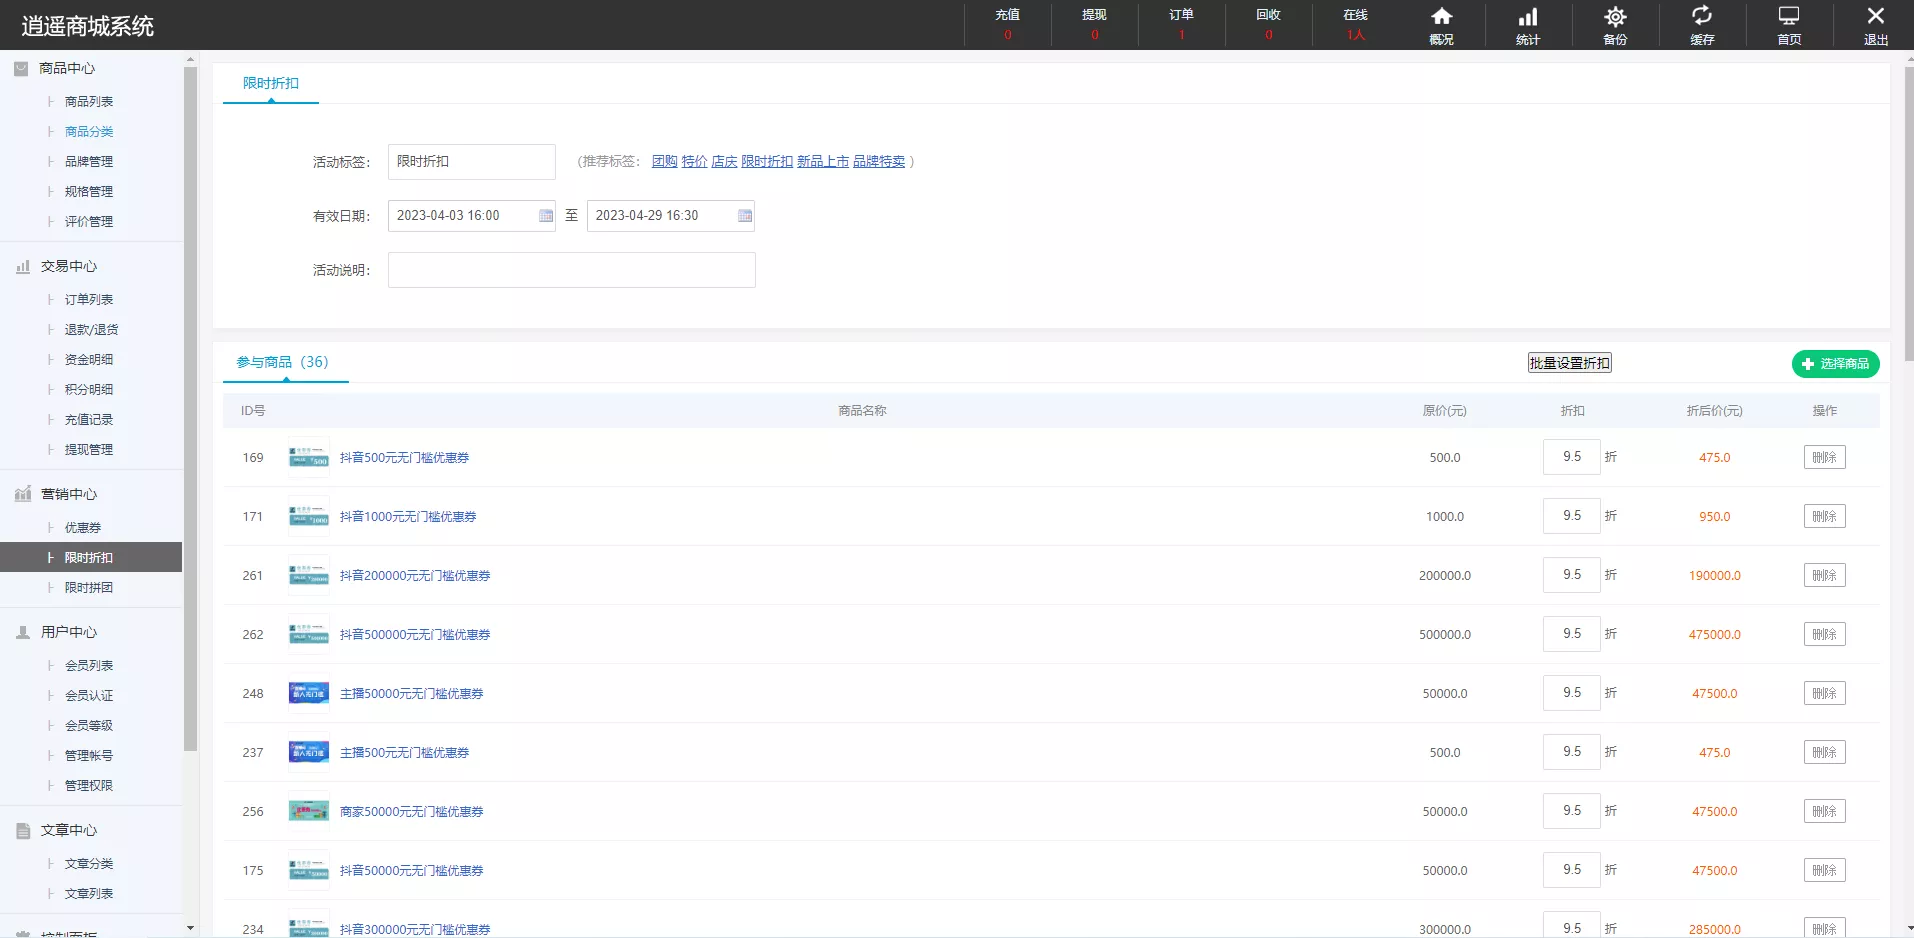The width and height of the screenshot is (1914, 938).
Task: Delete the 抖音500元无门槛优惠券 row
Action: point(1824,457)
